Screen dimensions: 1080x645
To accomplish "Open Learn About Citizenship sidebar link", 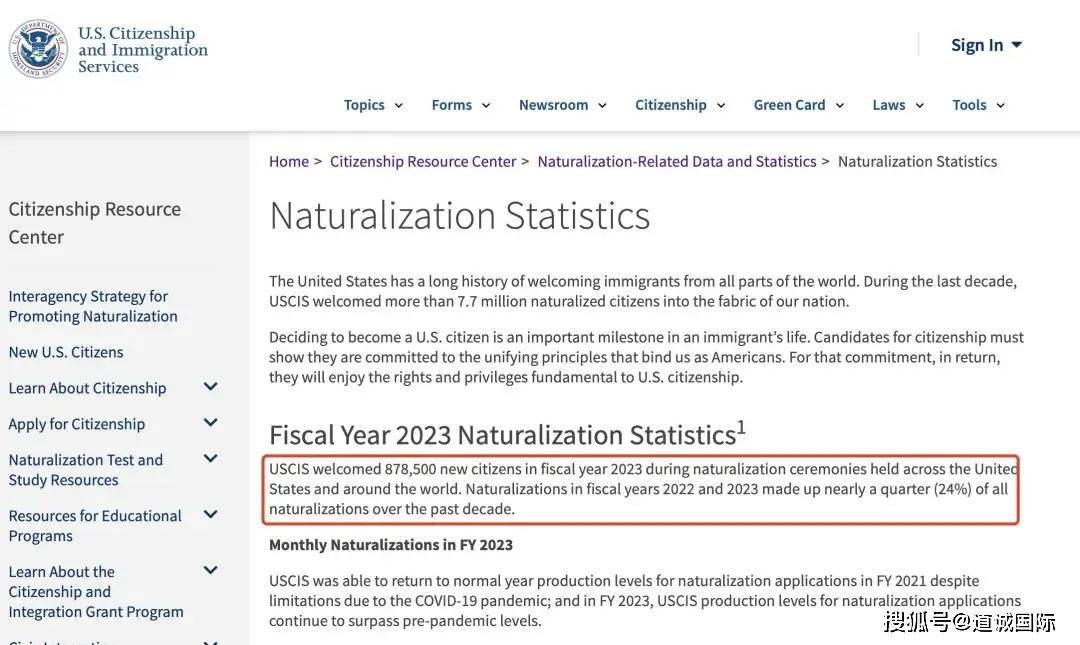I will (87, 388).
